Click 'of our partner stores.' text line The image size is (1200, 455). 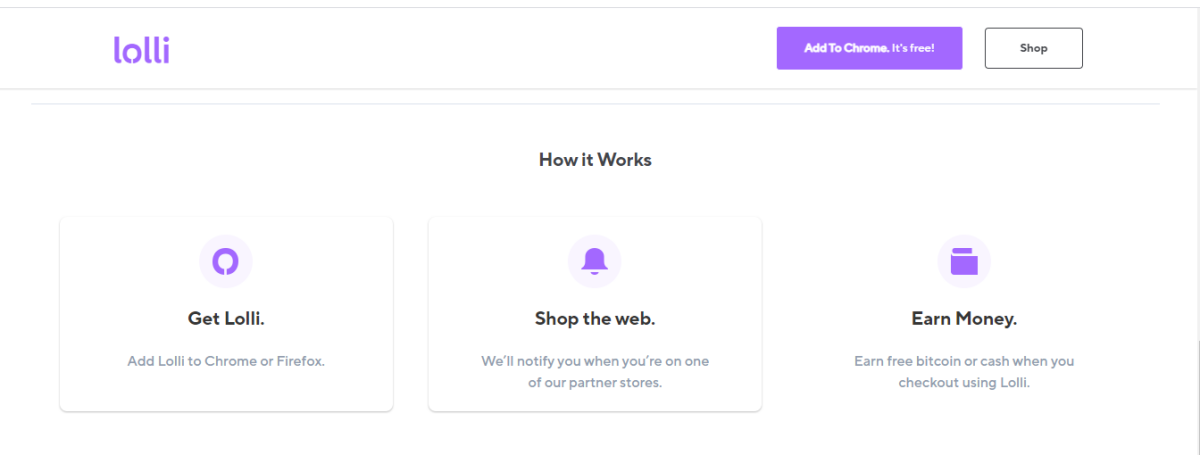pyautogui.click(x=595, y=382)
